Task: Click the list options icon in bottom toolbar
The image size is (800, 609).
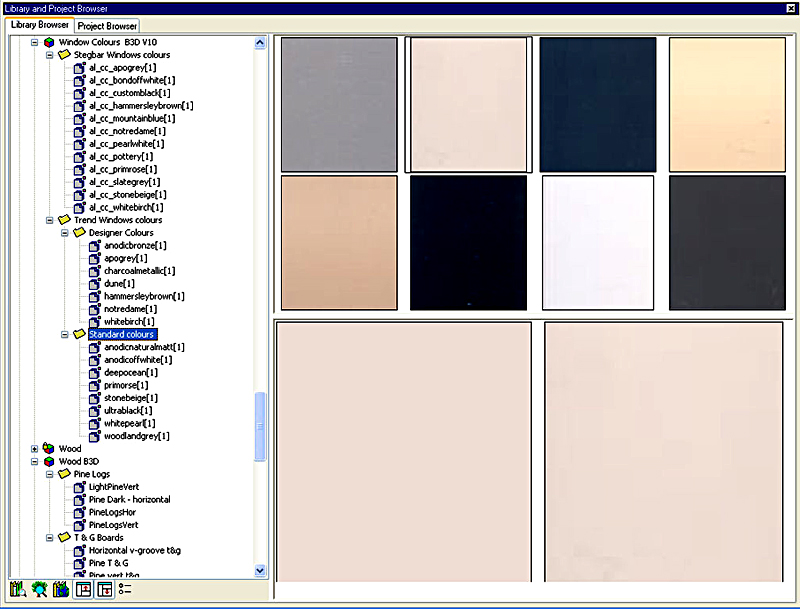Action: point(125,590)
